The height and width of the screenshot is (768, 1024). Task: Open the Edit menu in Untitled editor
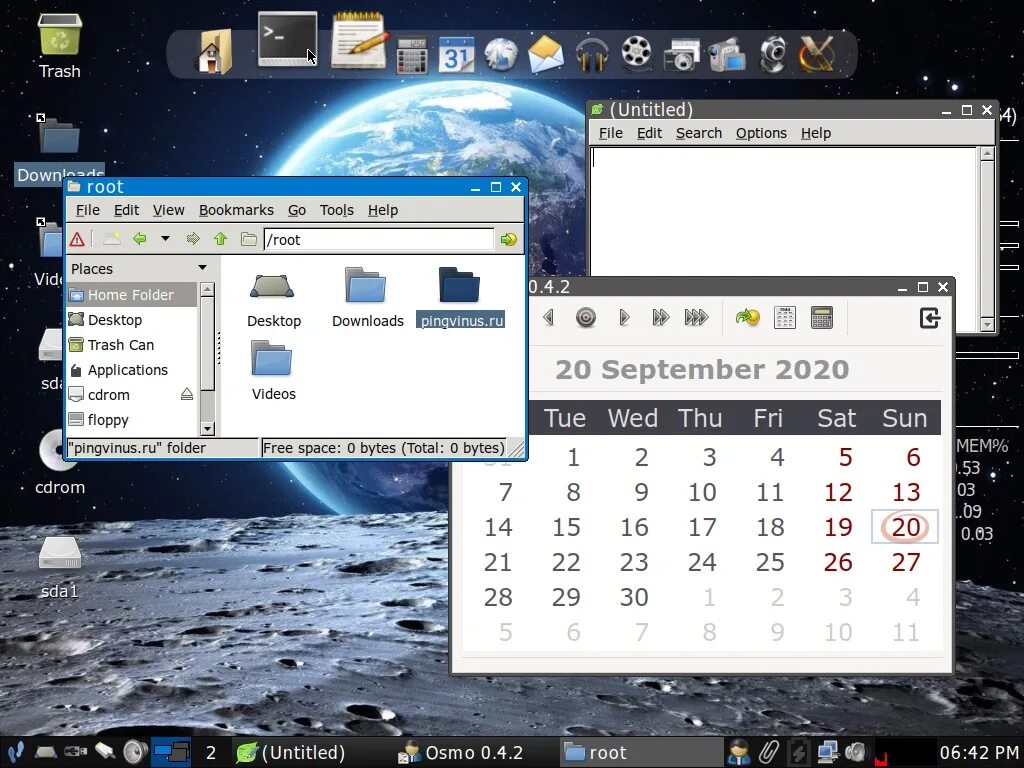pos(649,133)
